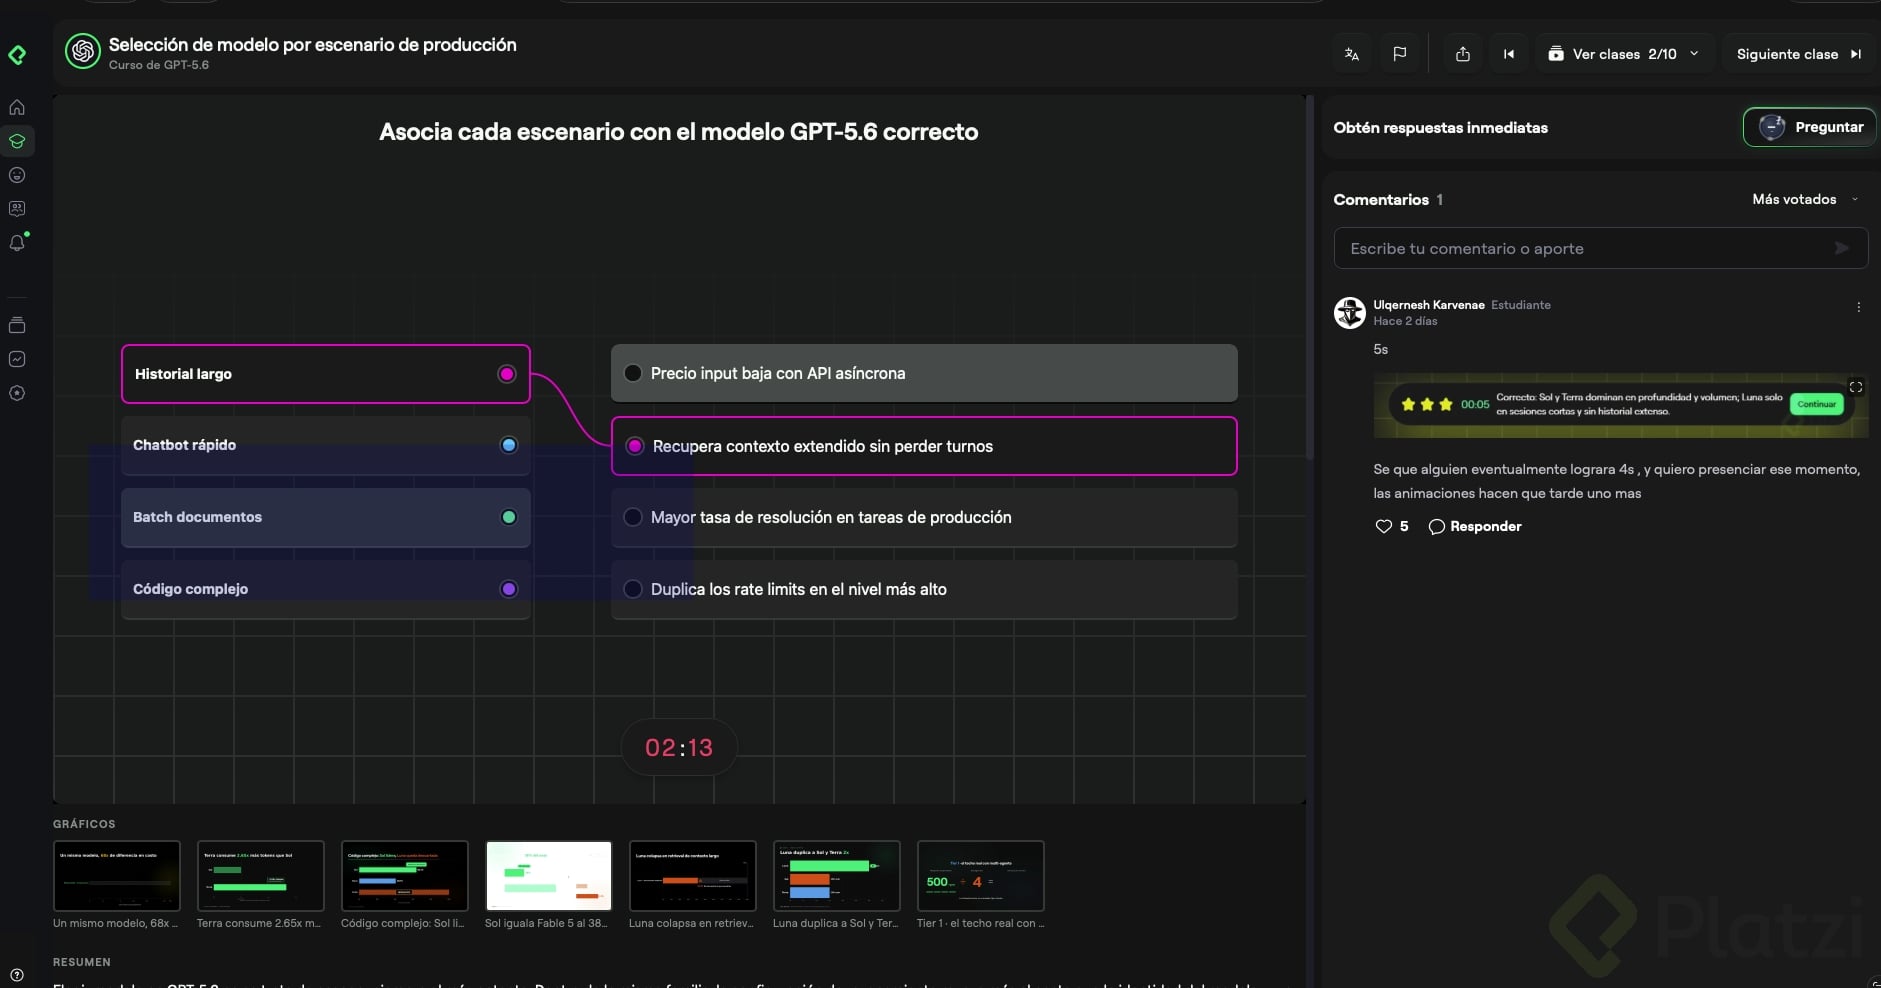1881x988 pixels.
Task: Open thumbnail 'Tier 1 · el techo real'
Action: [x=981, y=876]
